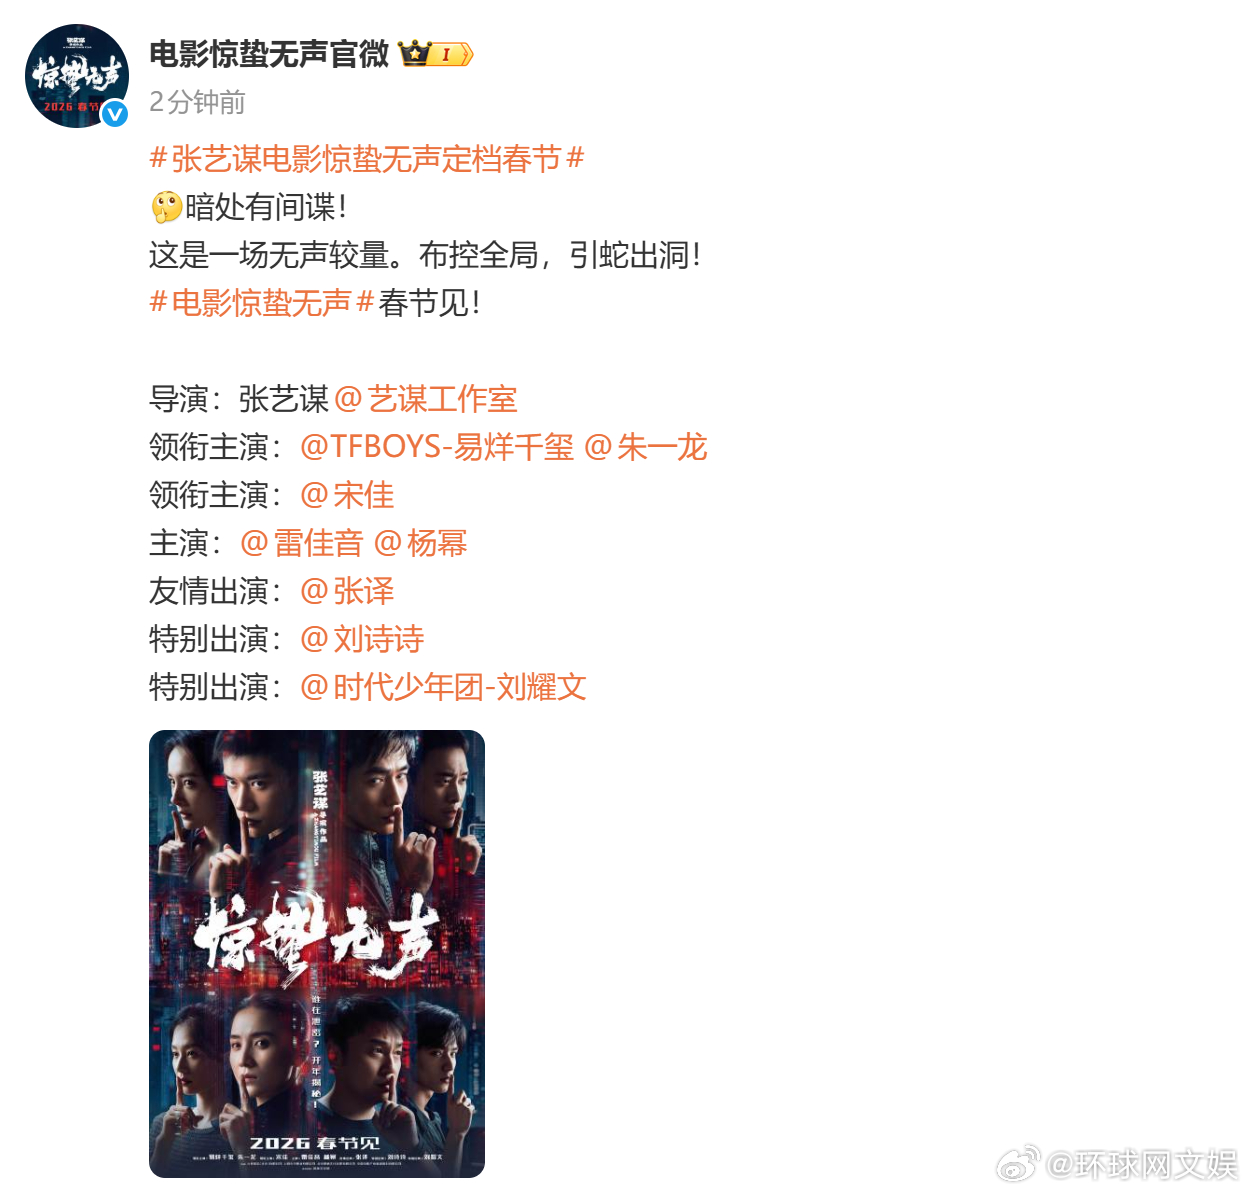Open the @雷佳音 mention
1250x1194 pixels.
(301, 542)
